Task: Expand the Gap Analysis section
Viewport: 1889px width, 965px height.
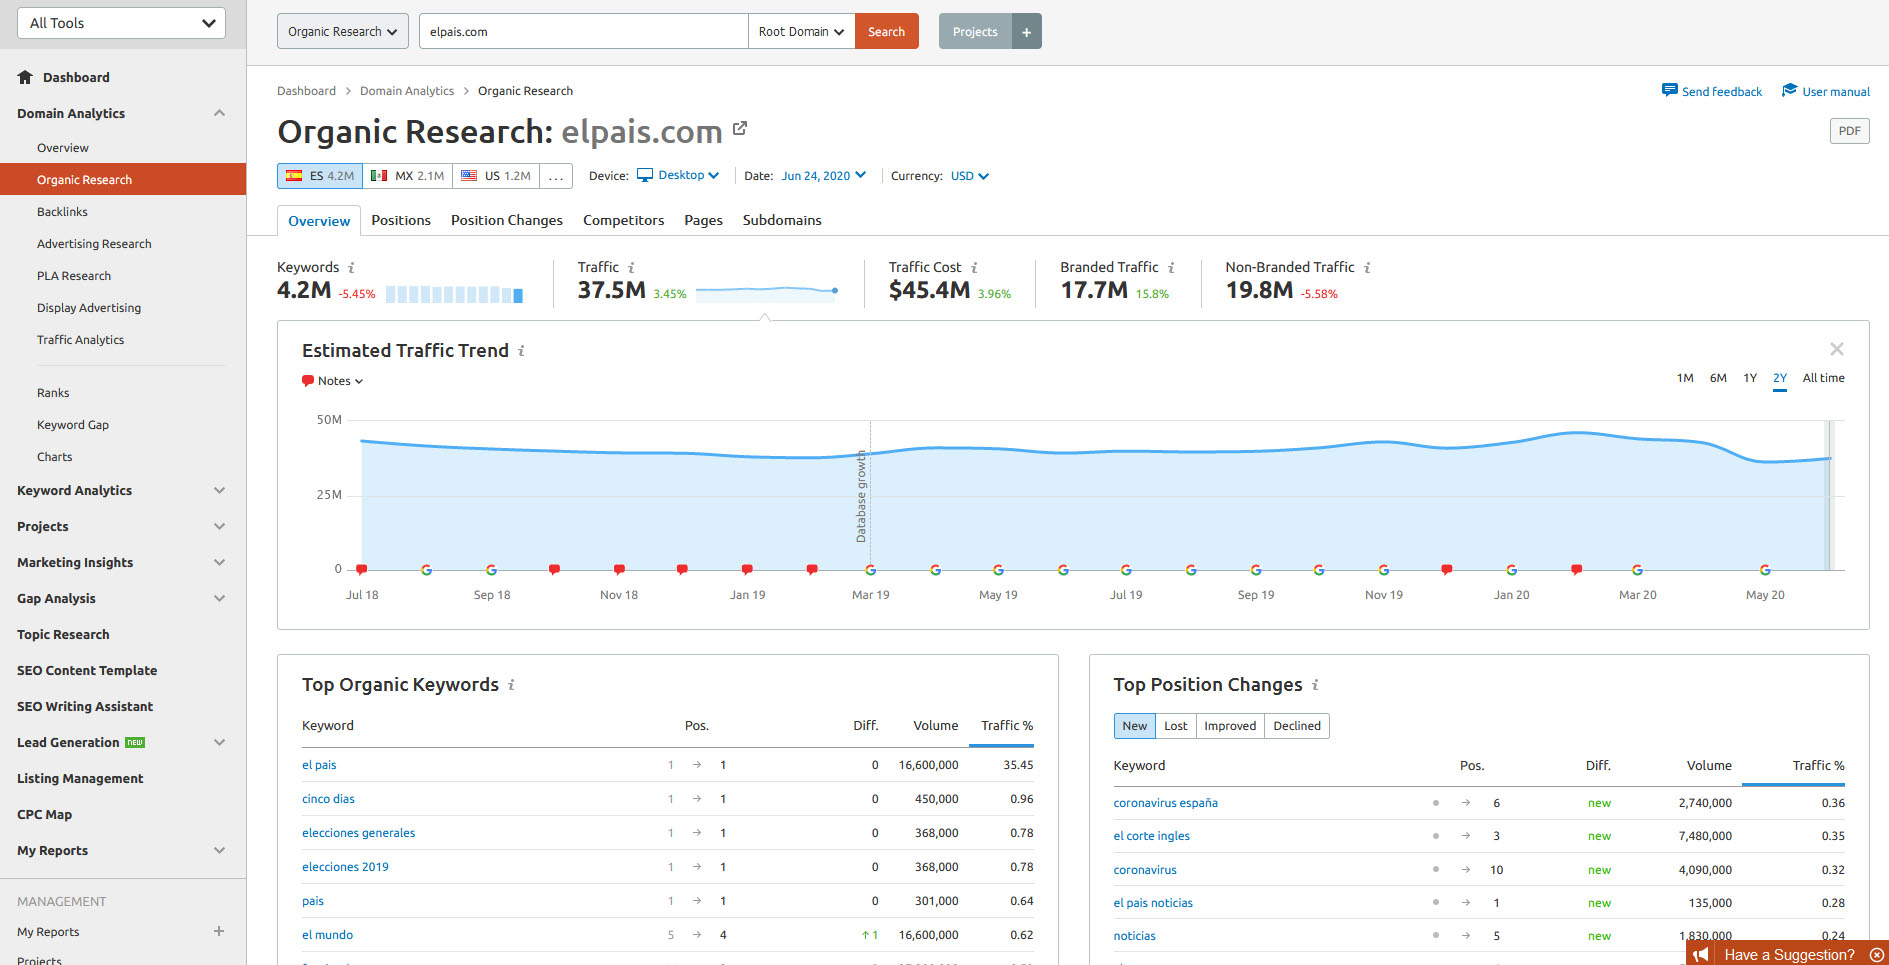Action: coord(219,598)
